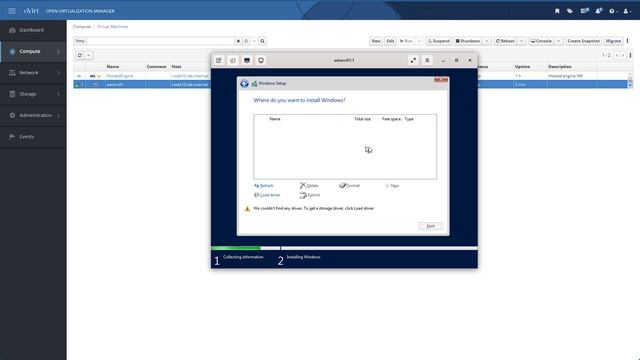The image size is (640, 360).
Task: Click the Suspend button
Action: [439, 41]
